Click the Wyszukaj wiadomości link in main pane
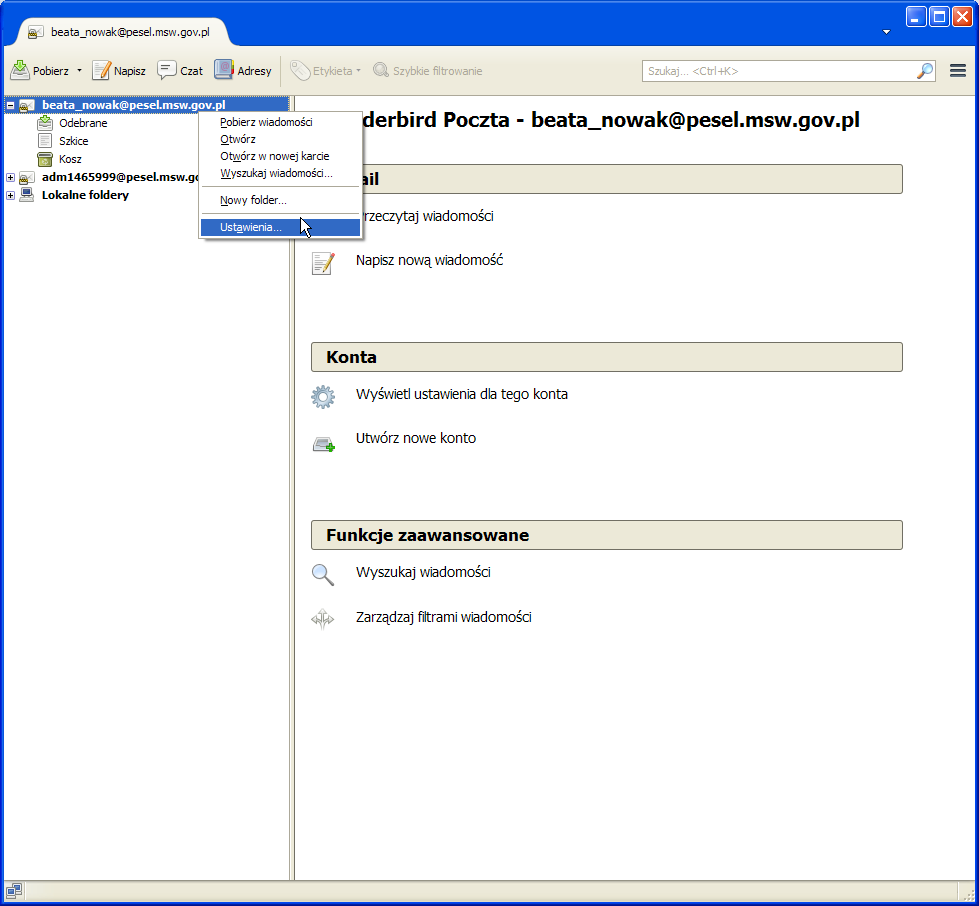 pyautogui.click(x=423, y=573)
